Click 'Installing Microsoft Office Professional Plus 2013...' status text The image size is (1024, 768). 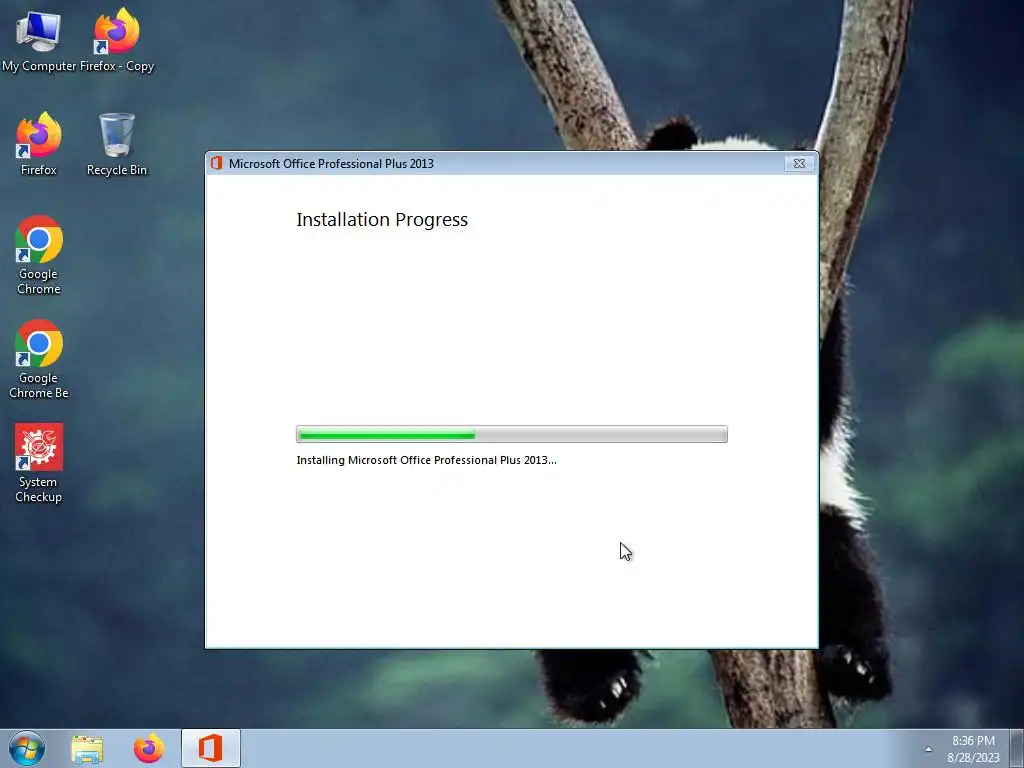426,460
